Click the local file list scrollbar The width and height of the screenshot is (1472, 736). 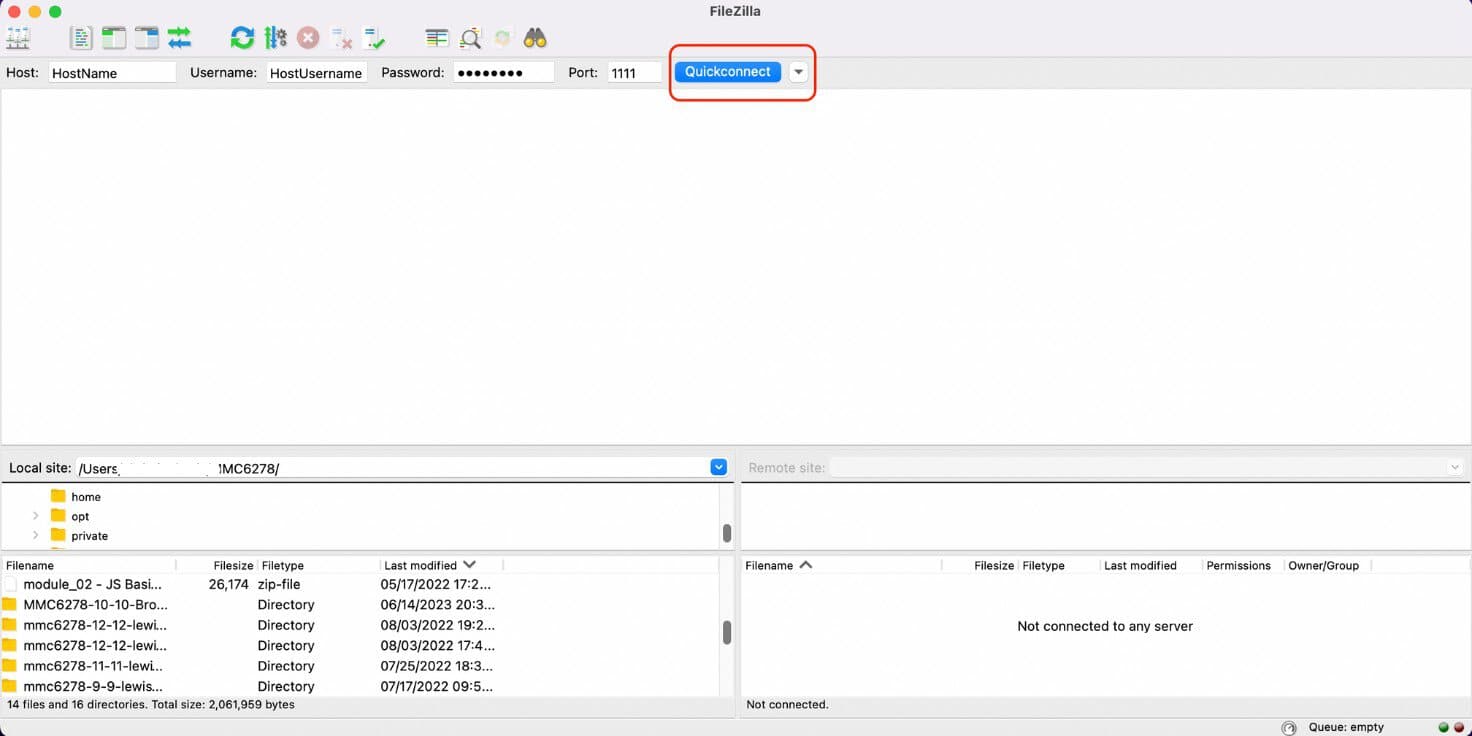coord(727,632)
